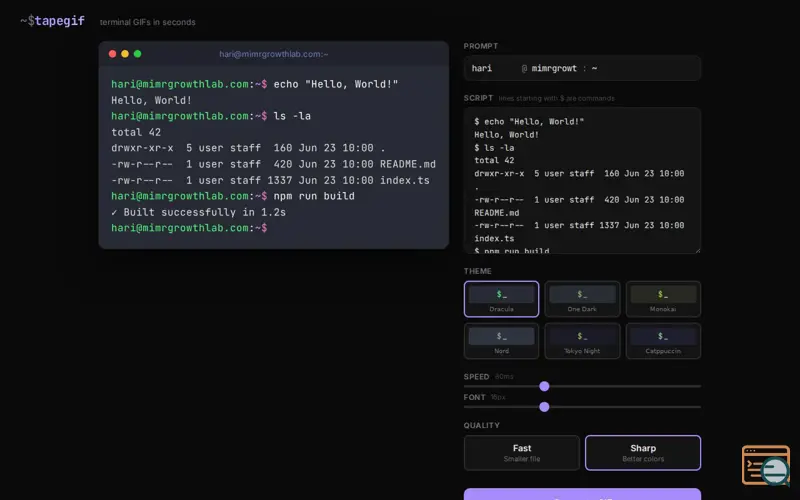Select the Dracula theme
This screenshot has width=800, height=500.
[502, 299]
